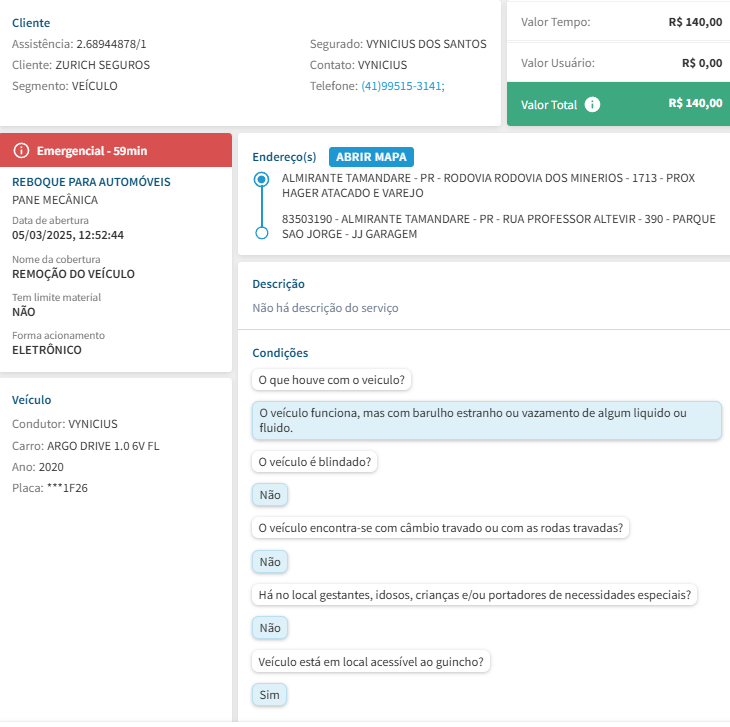The width and height of the screenshot is (730, 727).
Task: Click 'Não' answer under veículo blindado question
Action: click(270, 494)
